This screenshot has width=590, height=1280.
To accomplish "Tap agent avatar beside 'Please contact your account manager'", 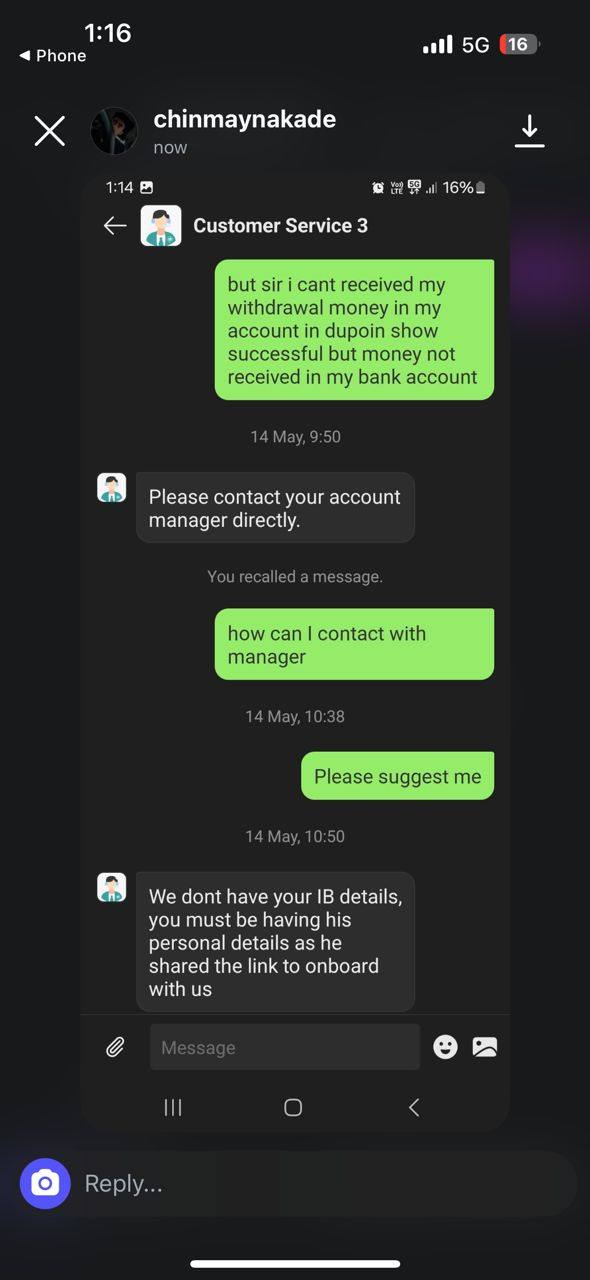I will [x=112, y=488].
